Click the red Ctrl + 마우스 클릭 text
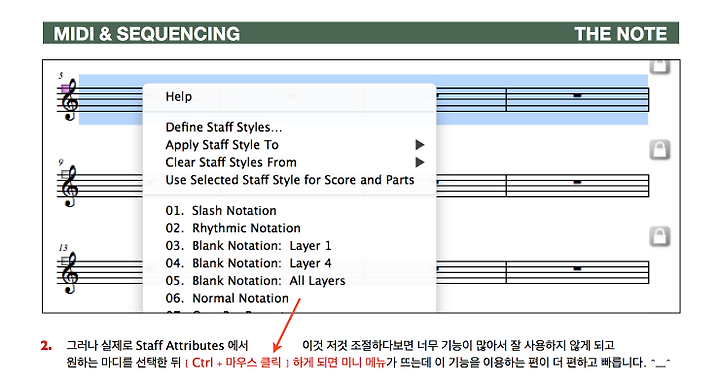Viewport: 720px width, 383px height. click(x=236, y=363)
